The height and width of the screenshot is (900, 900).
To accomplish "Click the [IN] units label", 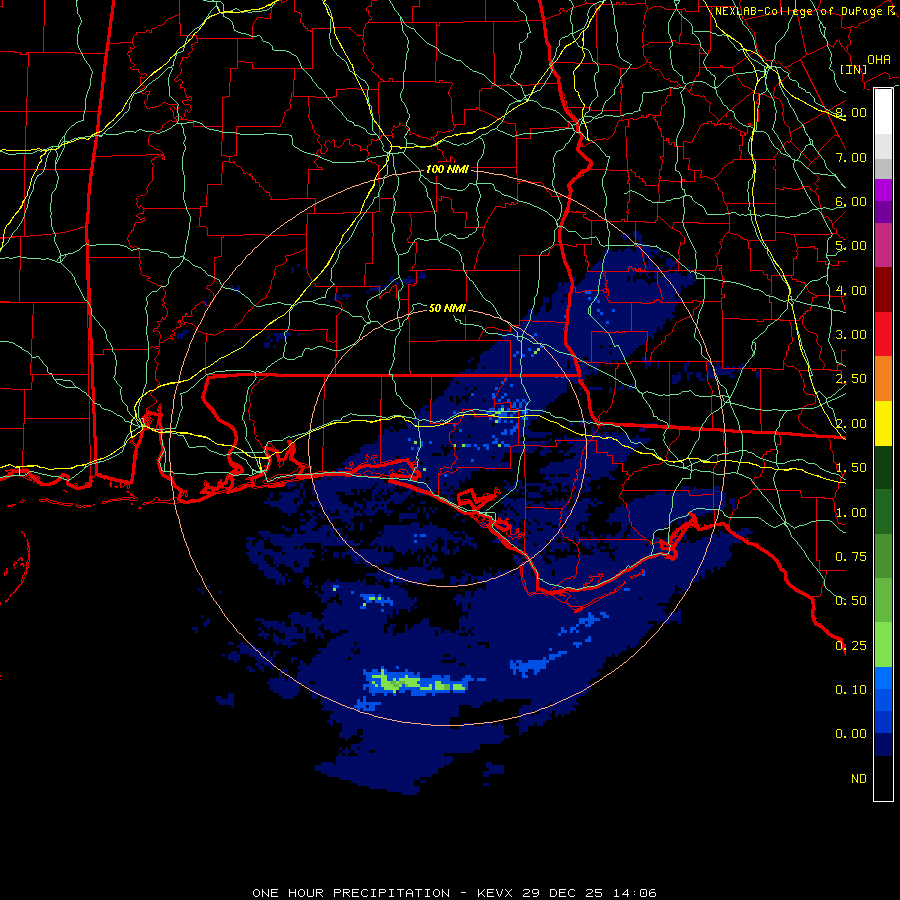I will (854, 69).
